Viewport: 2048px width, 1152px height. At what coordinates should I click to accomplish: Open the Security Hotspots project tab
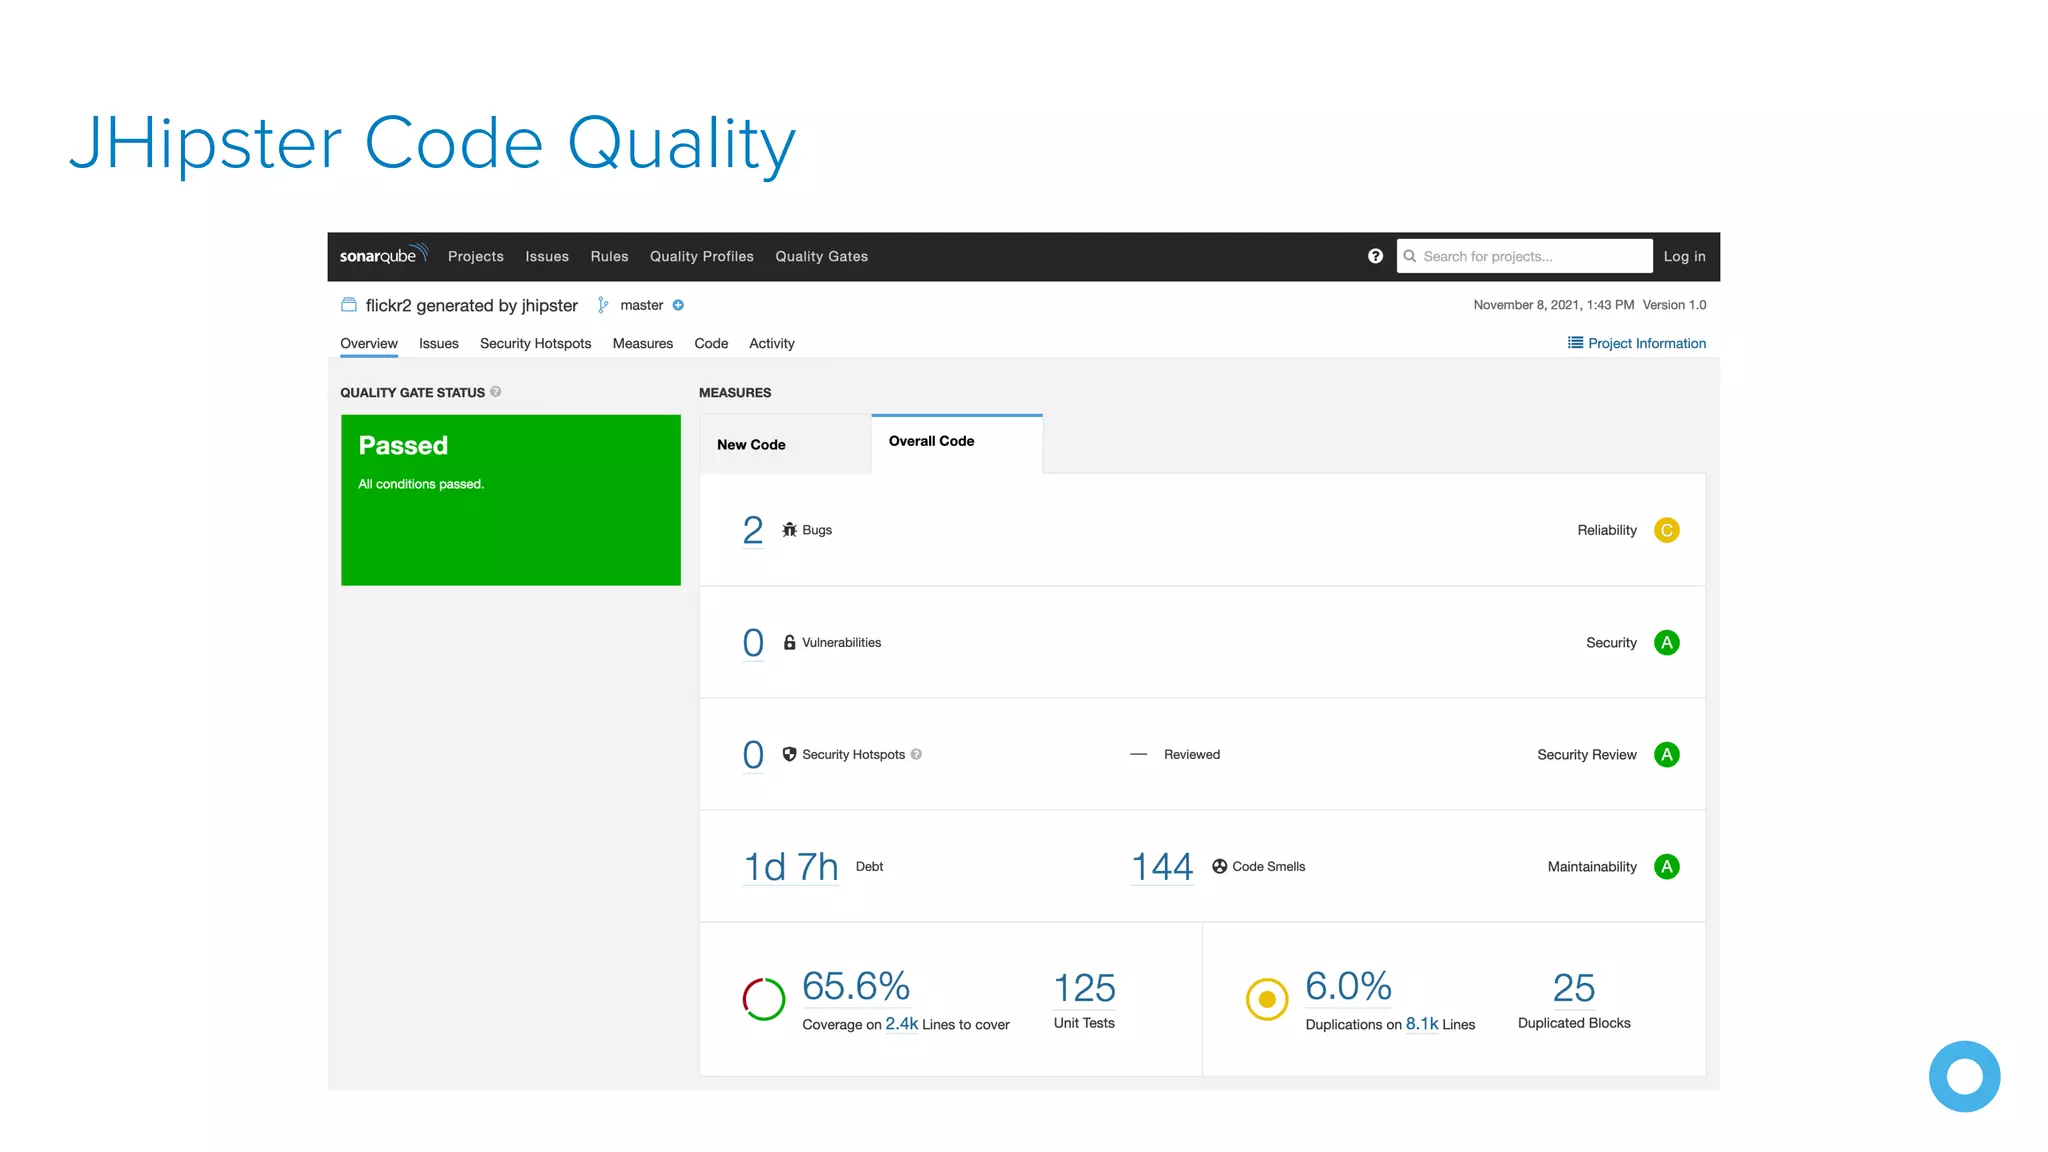click(x=535, y=343)
